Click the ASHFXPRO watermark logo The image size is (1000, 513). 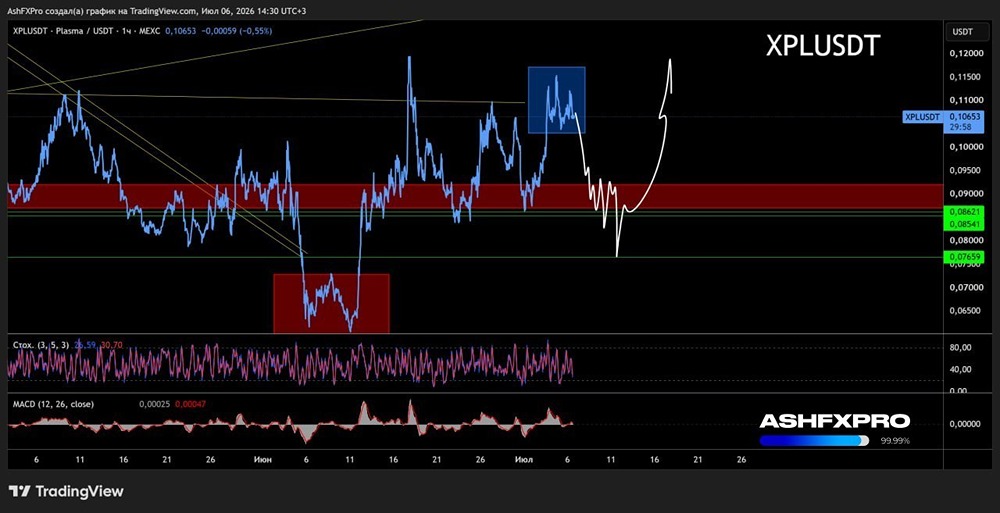point(834,421)
